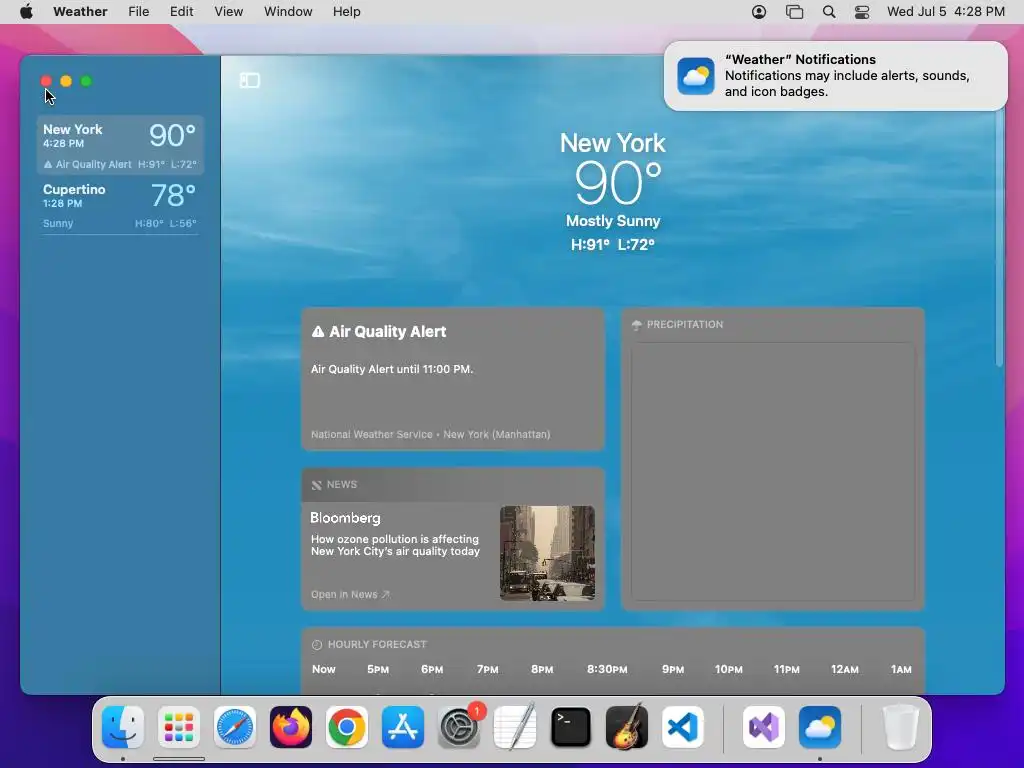Open the Edit menu

(182, 12)
